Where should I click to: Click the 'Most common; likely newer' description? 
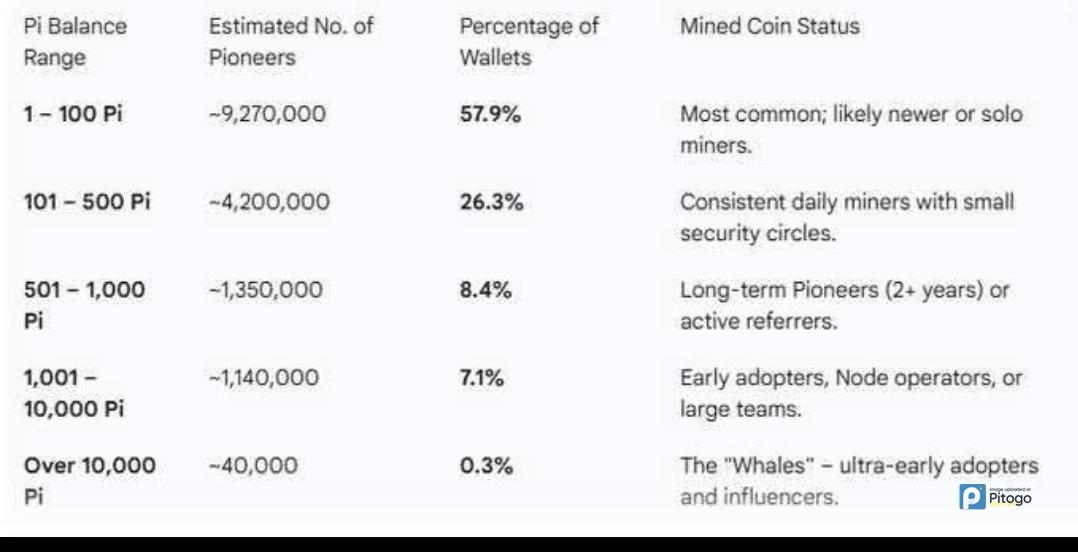click(x=851, y=130)
